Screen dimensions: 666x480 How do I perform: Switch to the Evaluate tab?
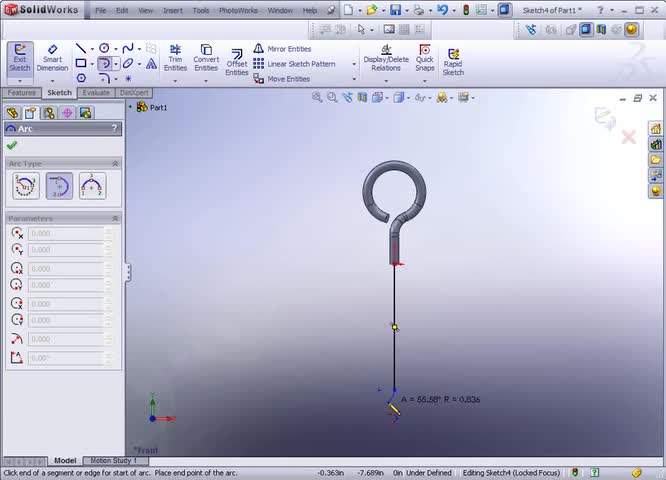pyautogui.click(x=96, y=93)
